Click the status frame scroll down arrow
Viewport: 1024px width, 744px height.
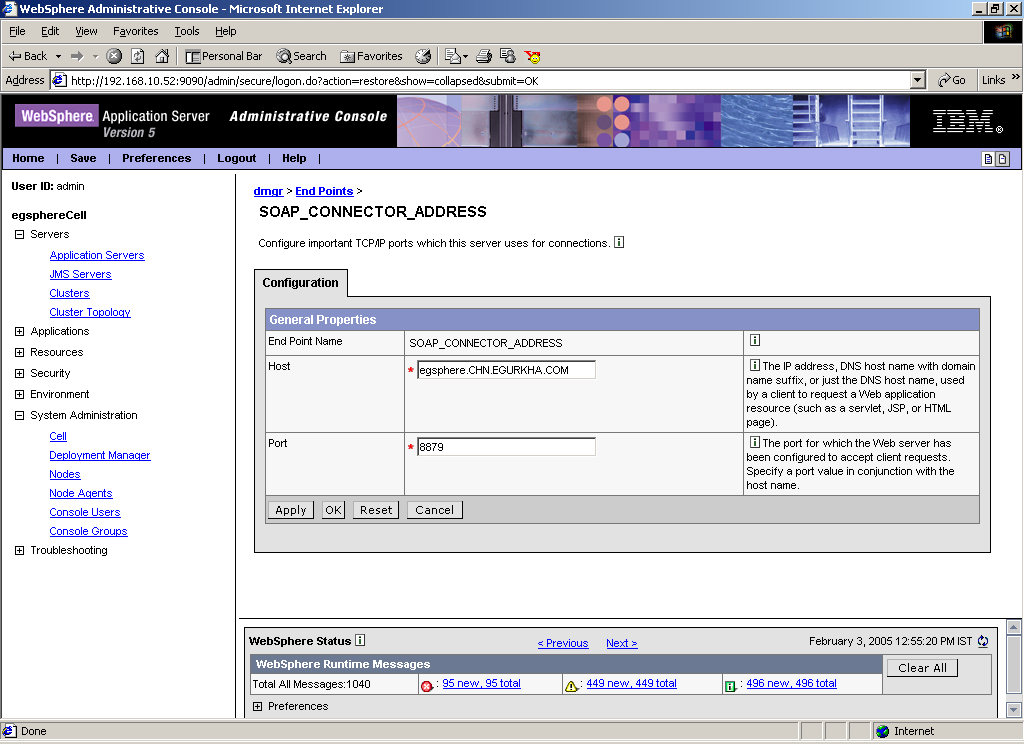(1013, 709)
